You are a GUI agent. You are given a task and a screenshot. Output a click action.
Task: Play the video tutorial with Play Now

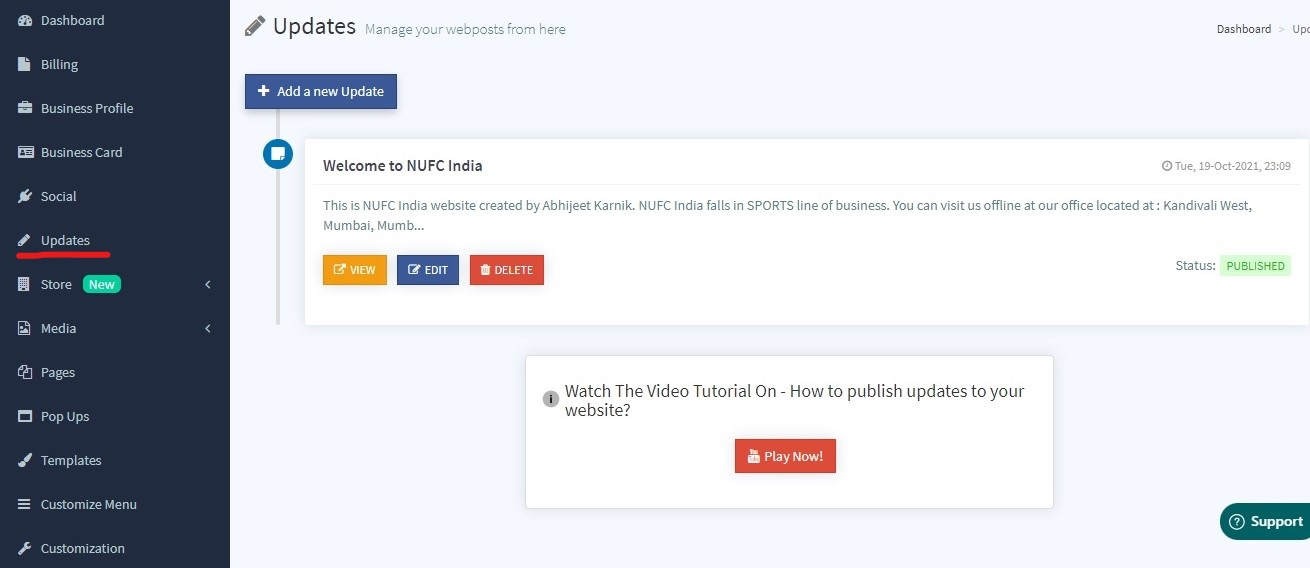[x=785, y=456]
